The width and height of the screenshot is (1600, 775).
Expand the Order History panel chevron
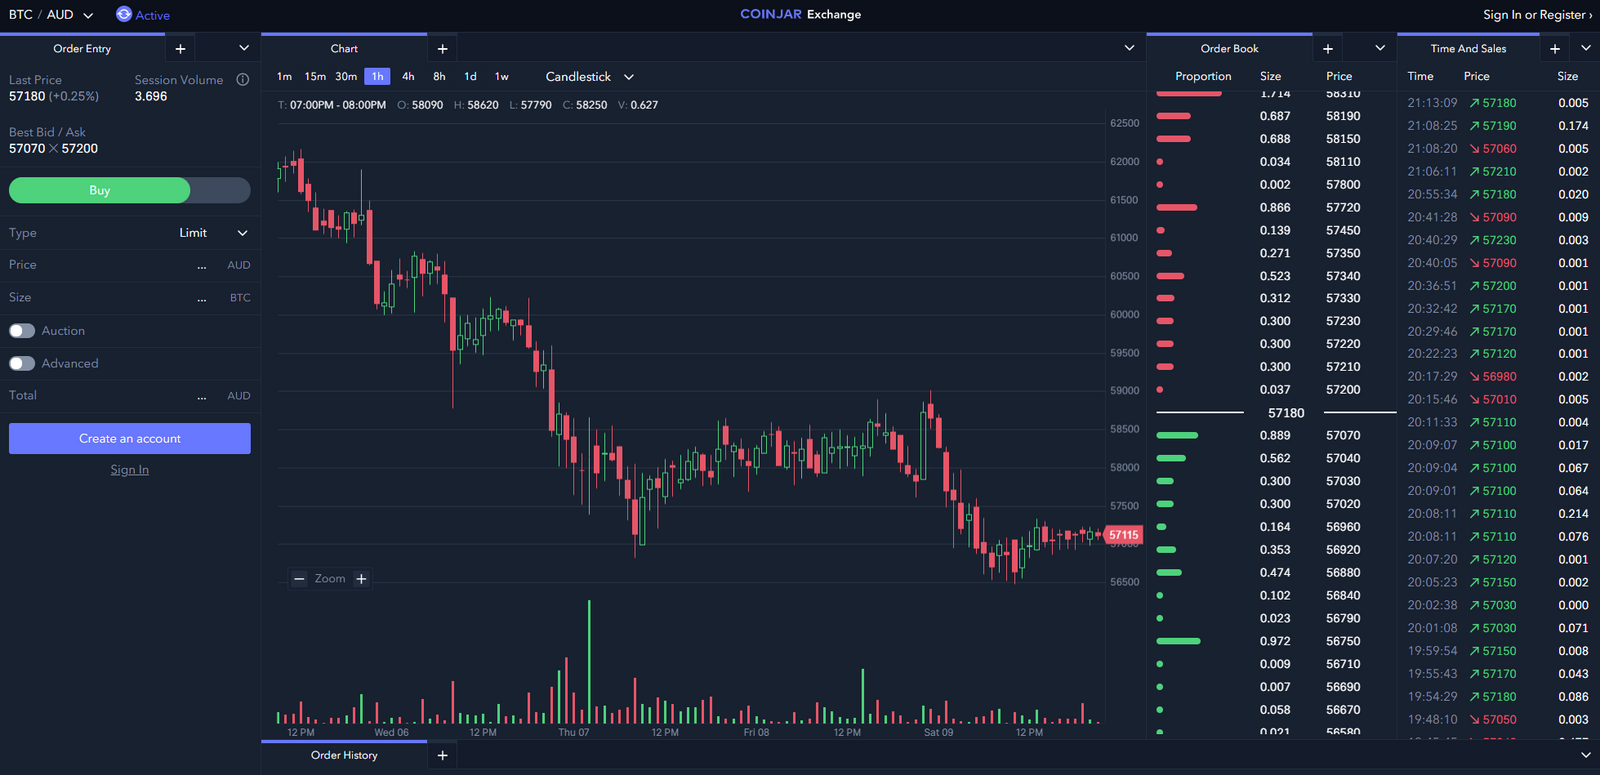(1586, 755)
